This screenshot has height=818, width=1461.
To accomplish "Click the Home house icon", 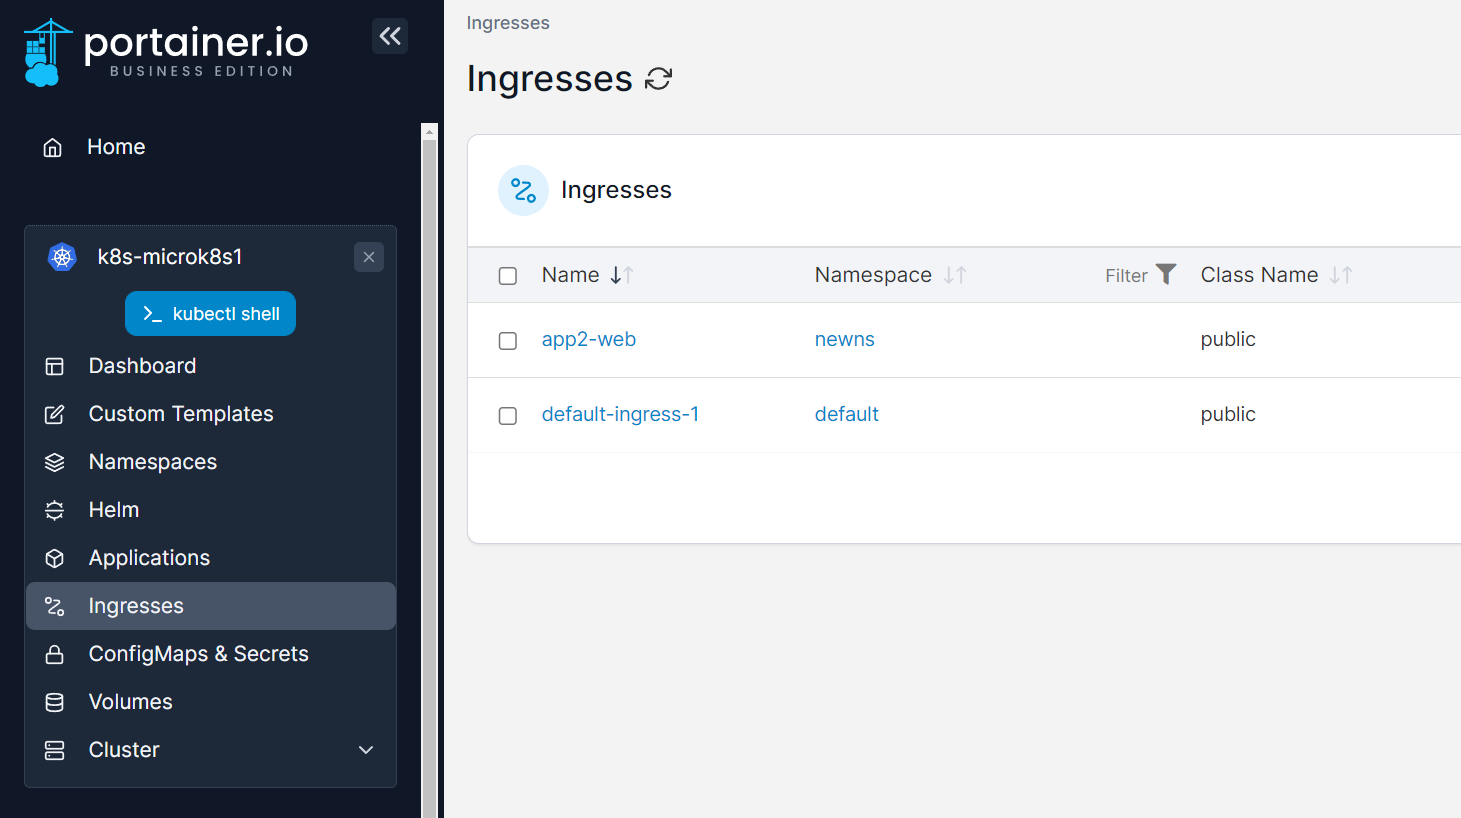I will [53, 148].
